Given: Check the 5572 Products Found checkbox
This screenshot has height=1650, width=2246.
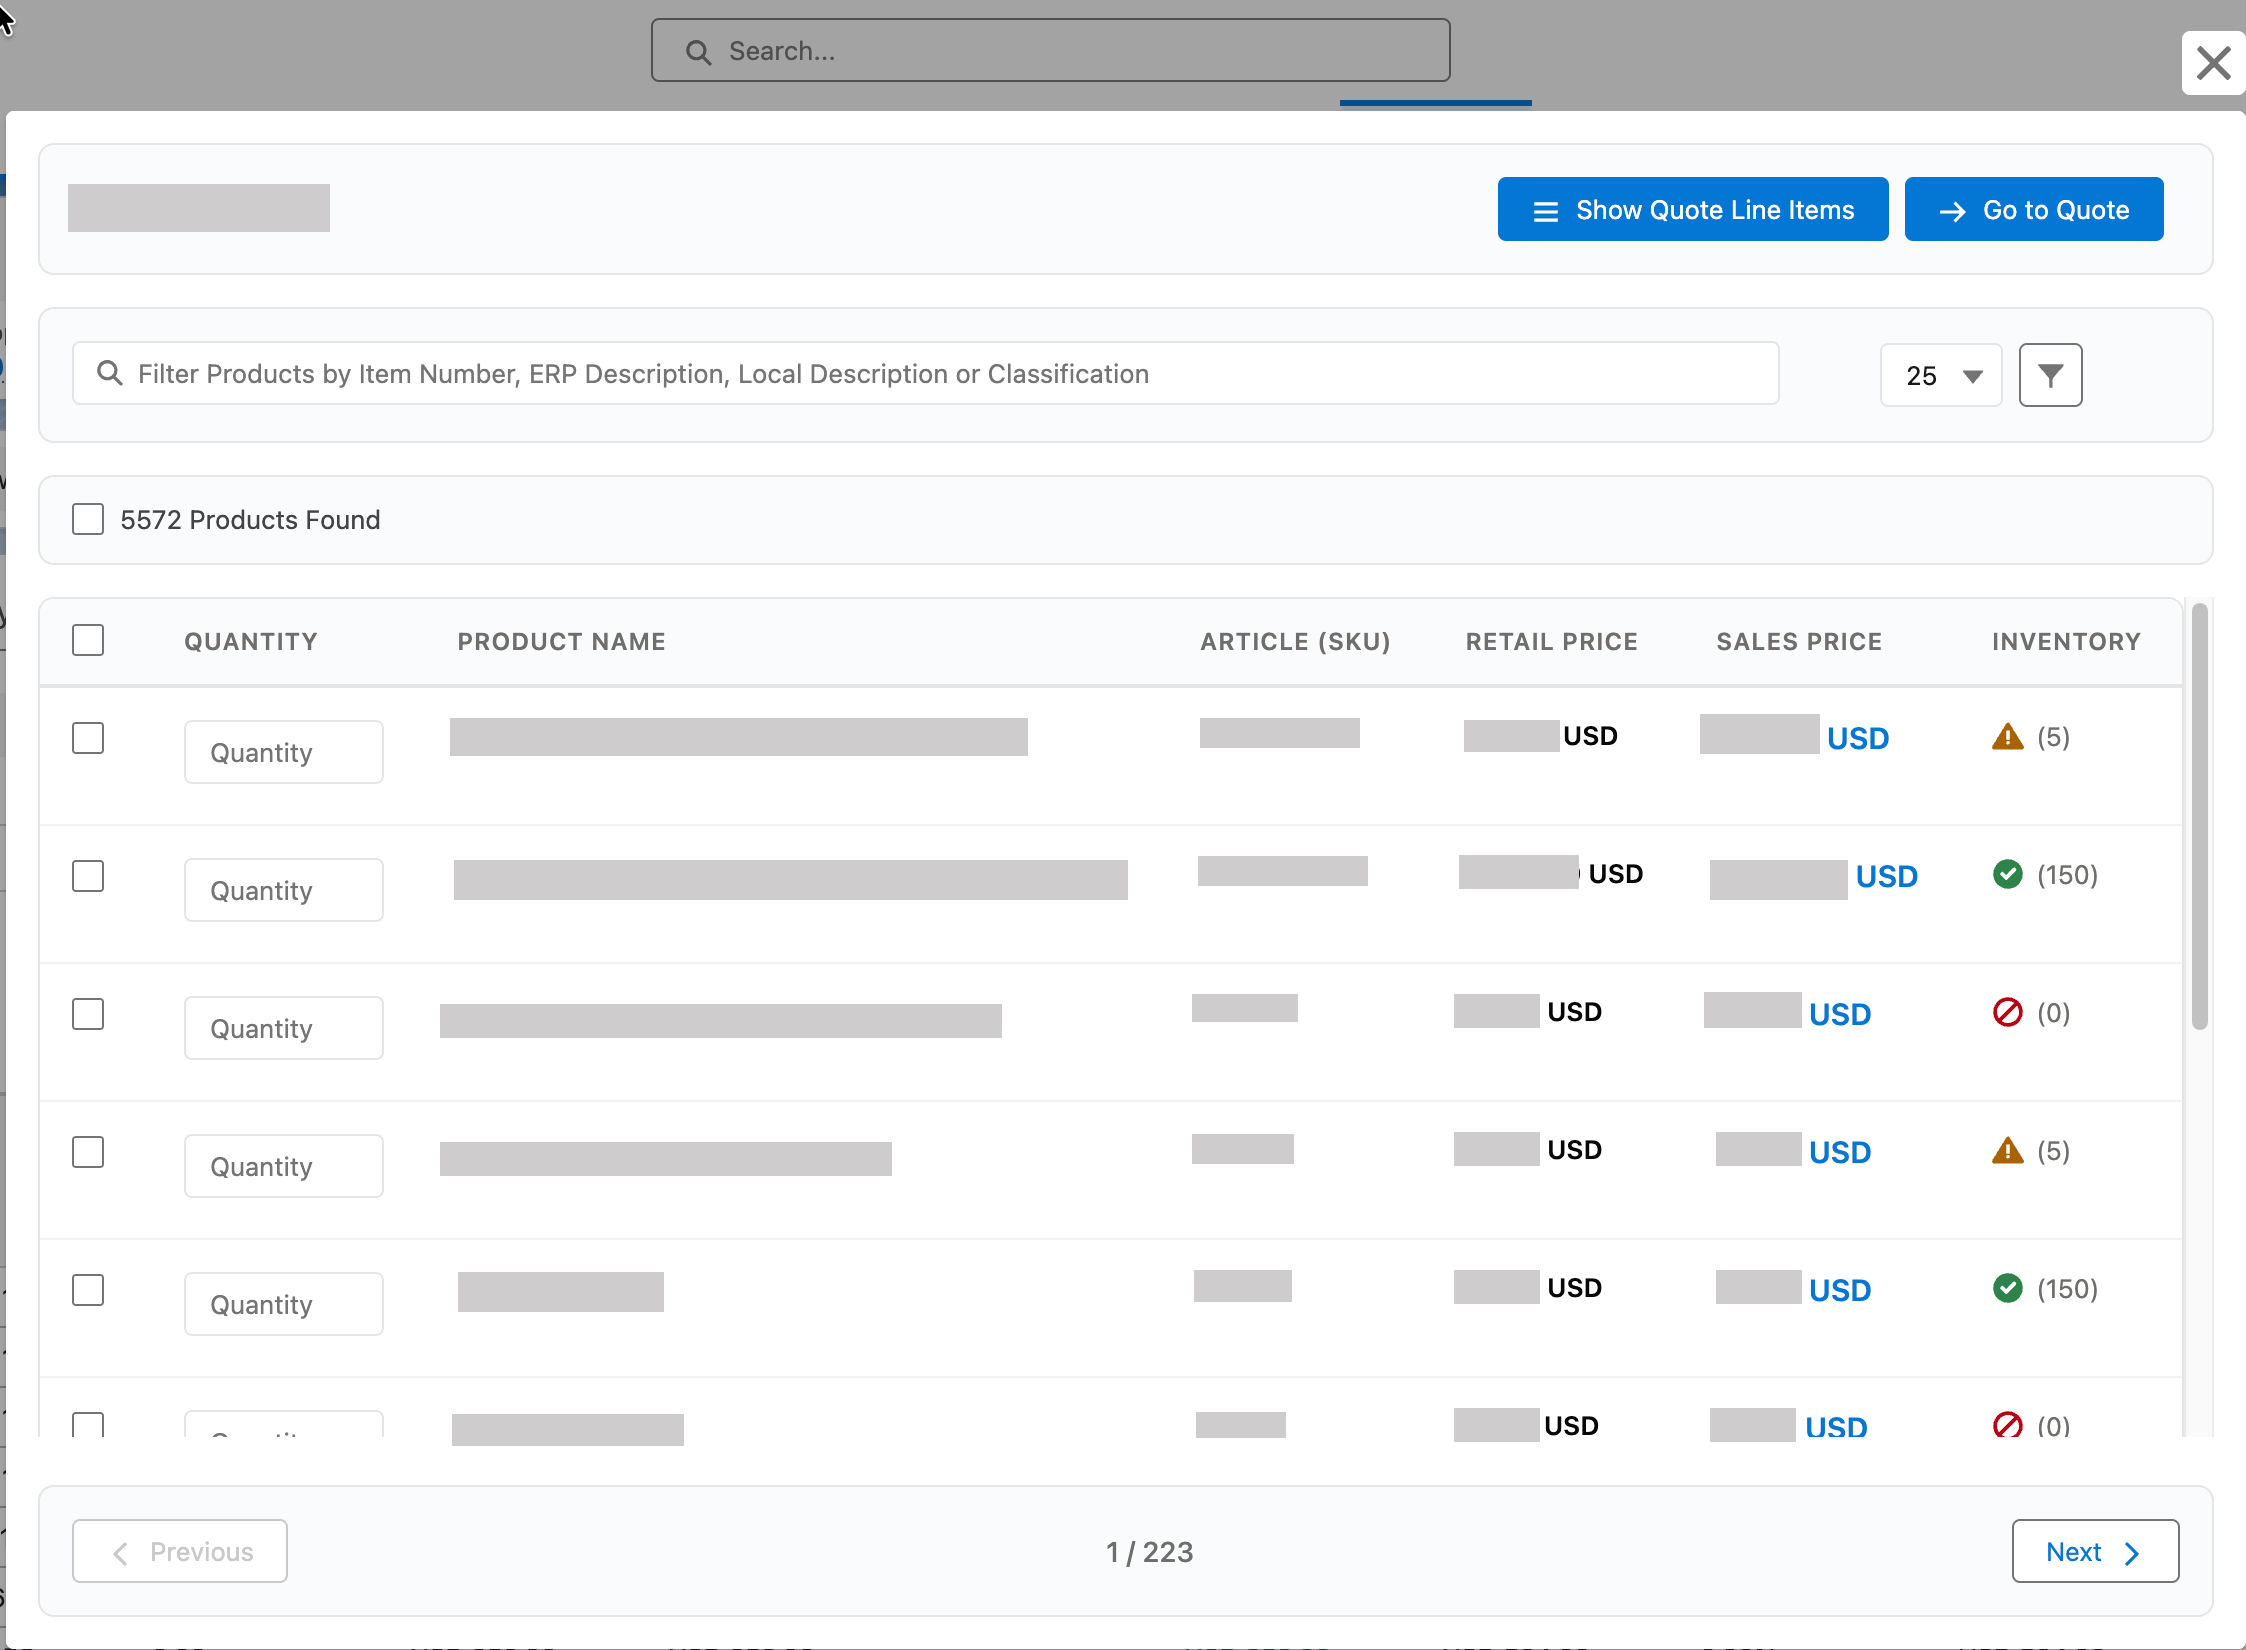Looking at the screenshot, I should click(x=88, y=518).
